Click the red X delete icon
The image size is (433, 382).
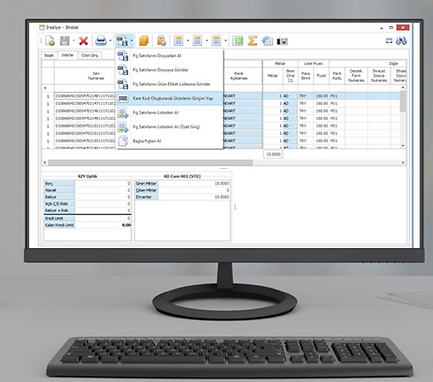click(83, 41)
